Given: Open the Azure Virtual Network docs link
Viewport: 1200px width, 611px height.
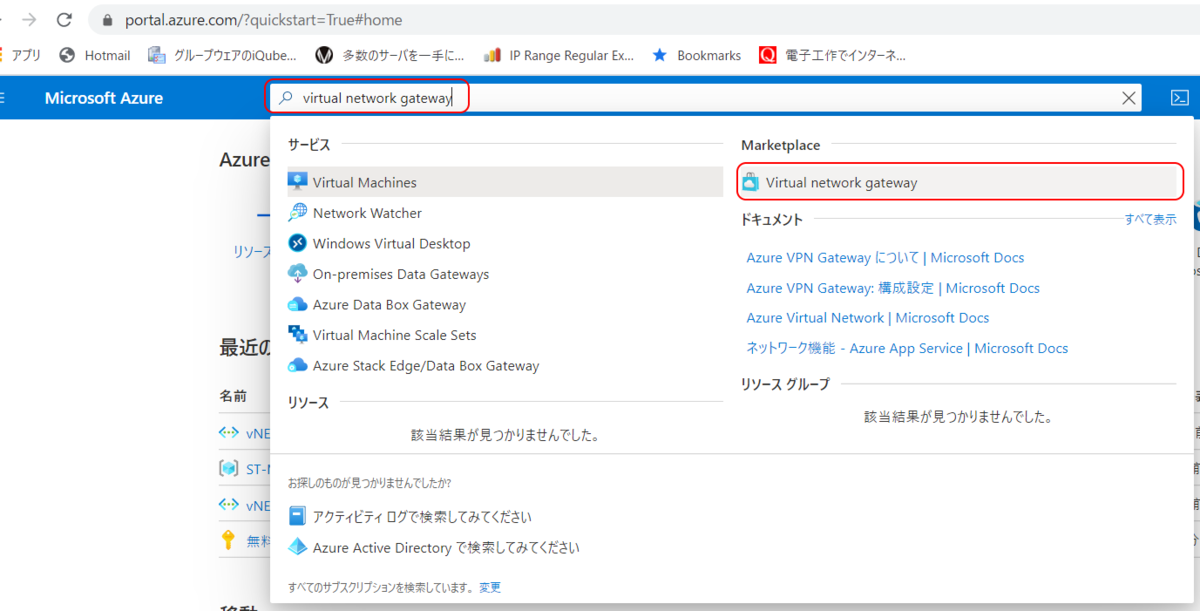Looking at the screenshot, I should pos(868,318).
